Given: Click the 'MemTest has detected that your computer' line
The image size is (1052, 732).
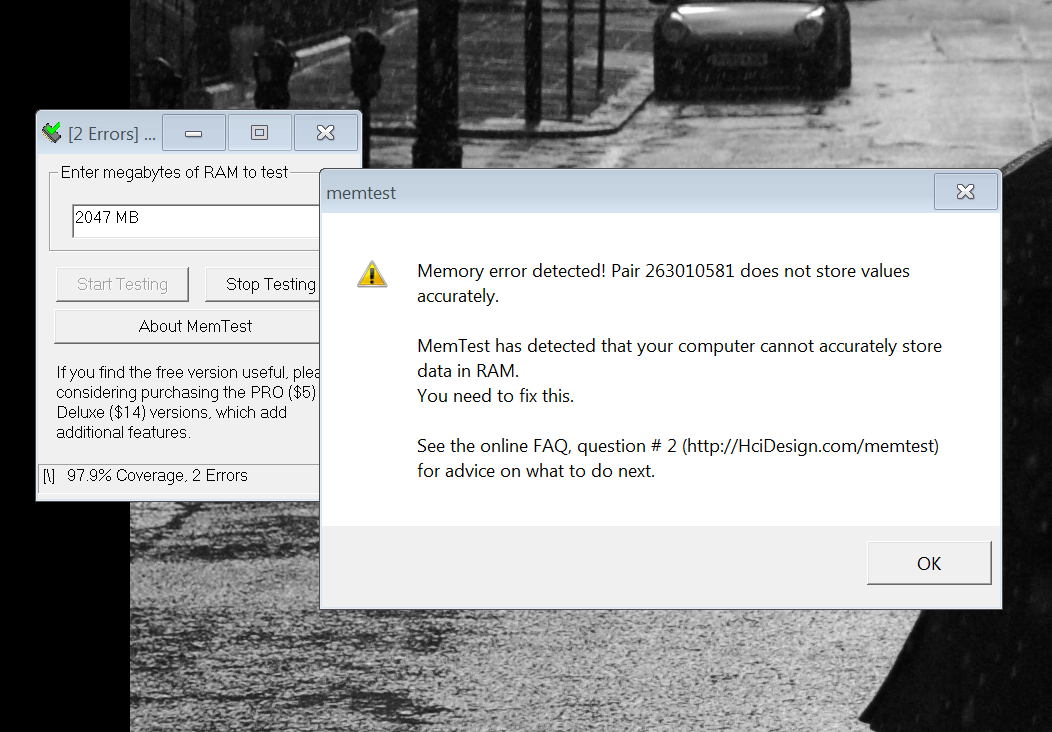Looking at the screenshot, I should (680, 346).
